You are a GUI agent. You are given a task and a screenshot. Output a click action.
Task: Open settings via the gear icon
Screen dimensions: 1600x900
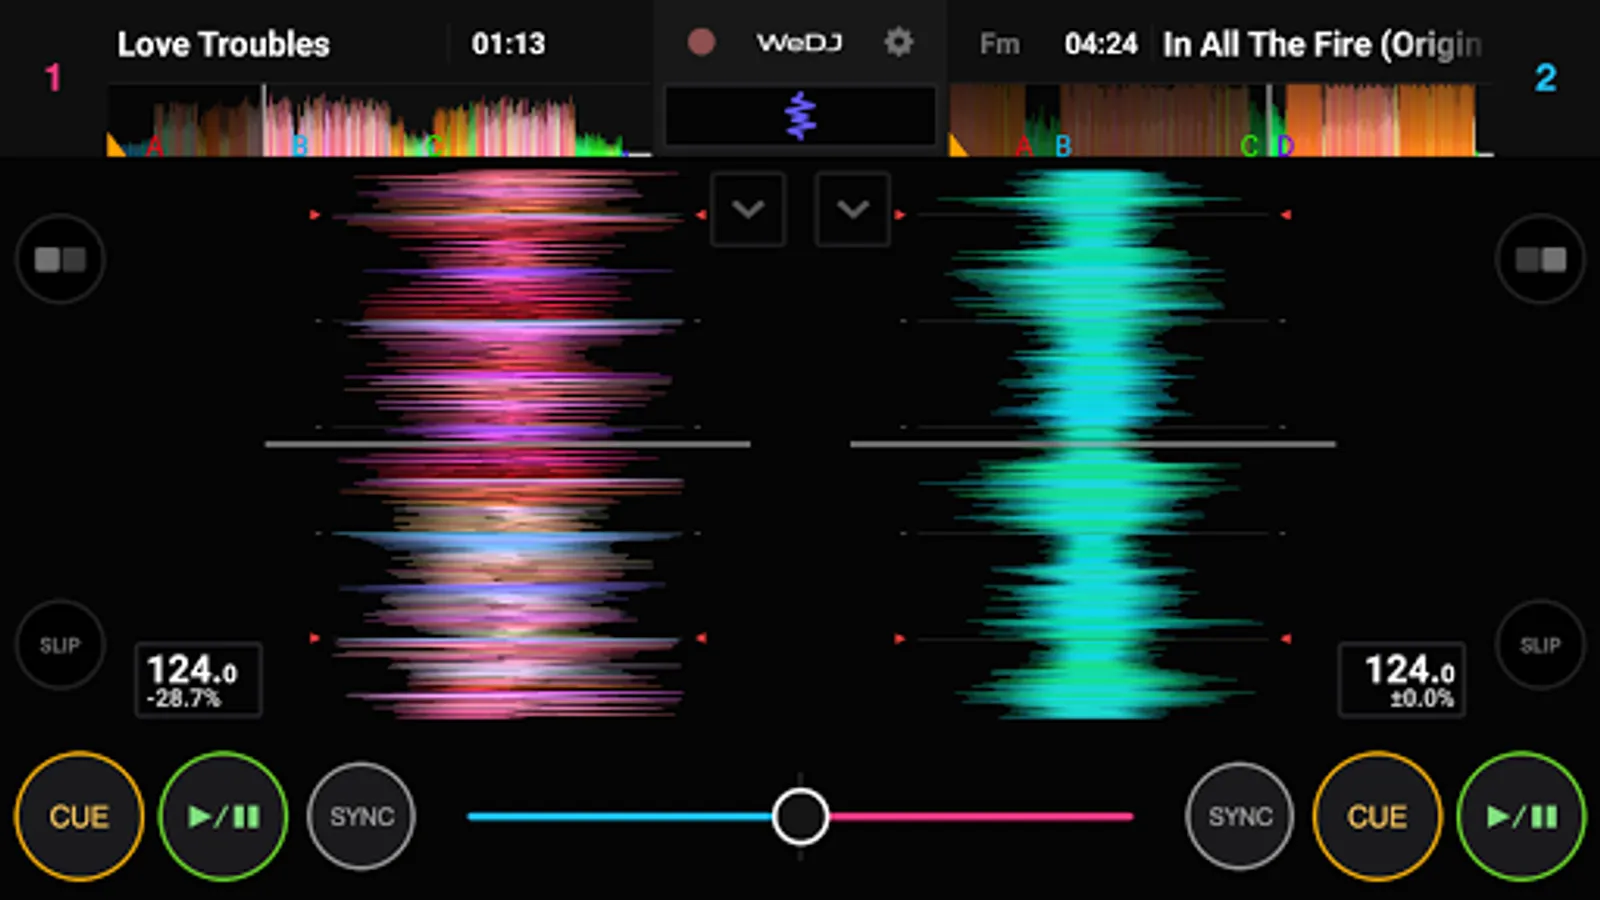[x=899, y=42]
